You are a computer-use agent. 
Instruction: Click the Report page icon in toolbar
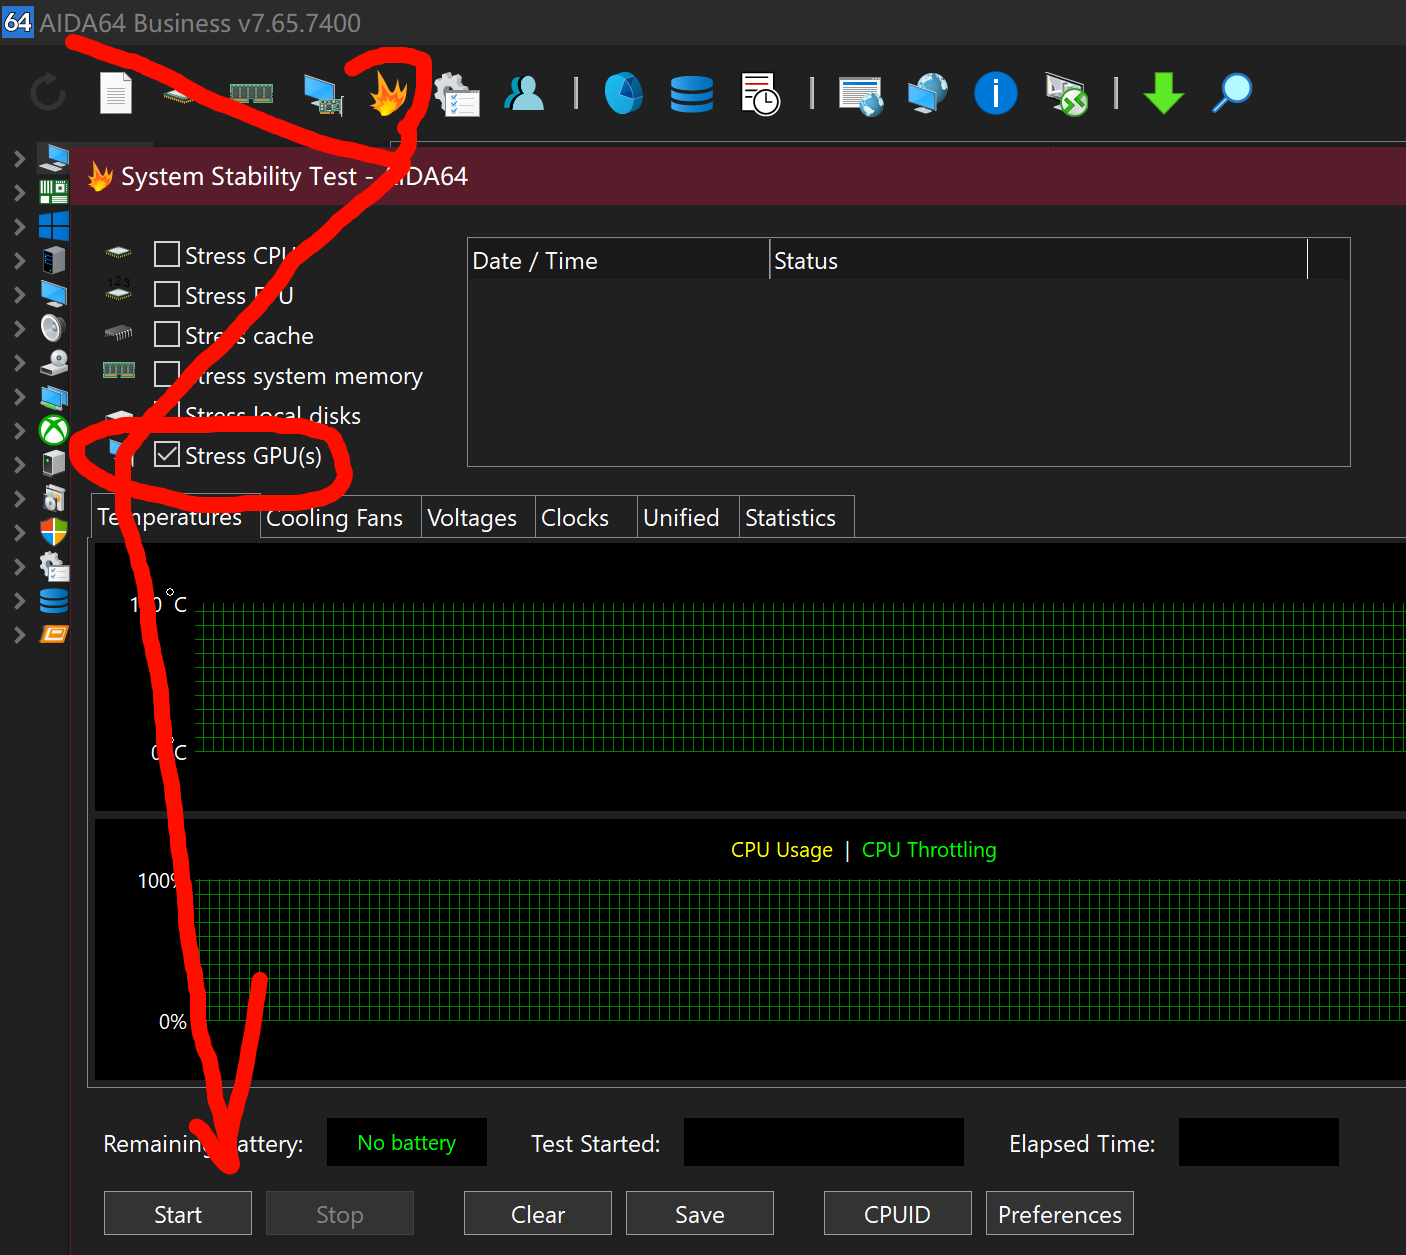pos(116,94)
